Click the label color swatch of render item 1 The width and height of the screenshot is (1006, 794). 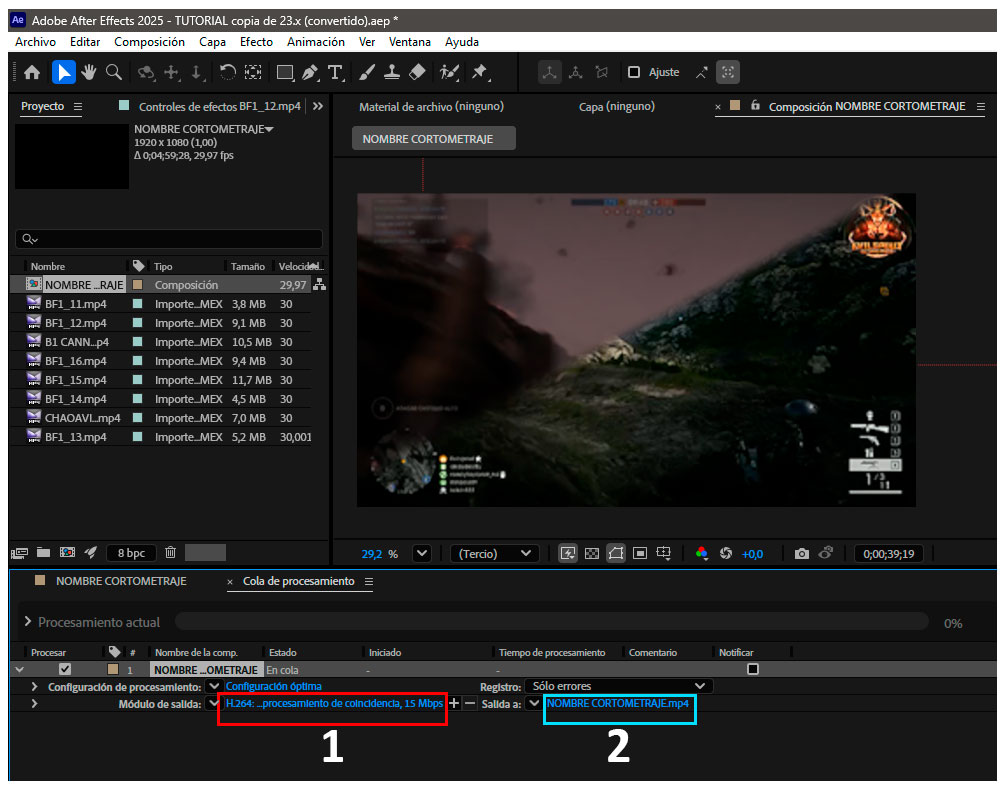tap(113, 669)
